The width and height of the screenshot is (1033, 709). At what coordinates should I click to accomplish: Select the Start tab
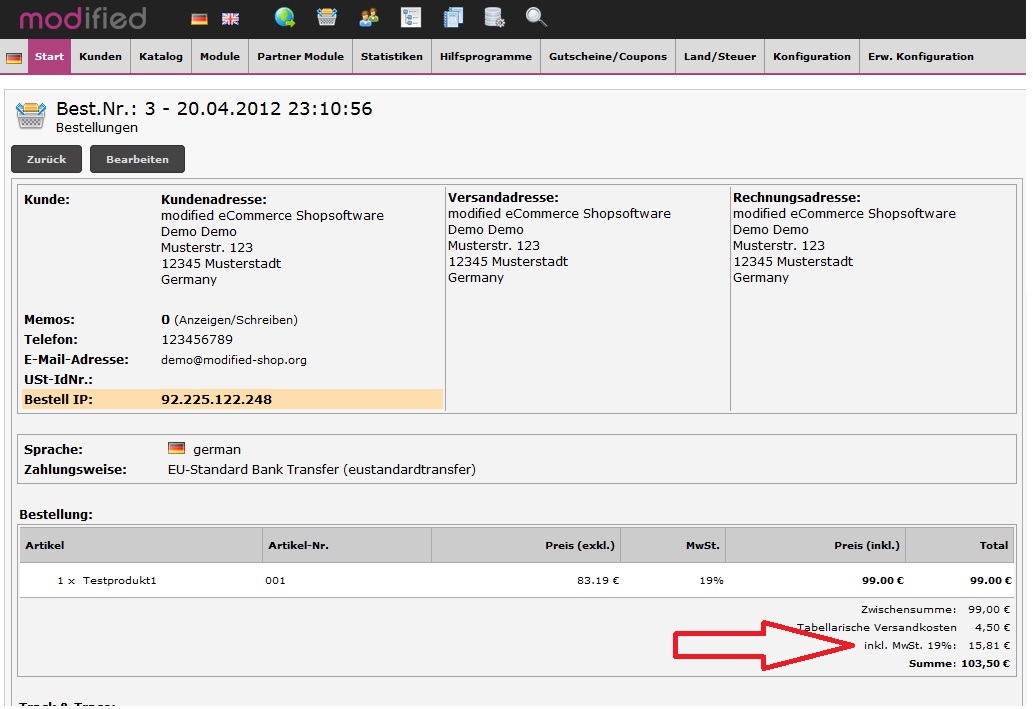click(49, 57)
